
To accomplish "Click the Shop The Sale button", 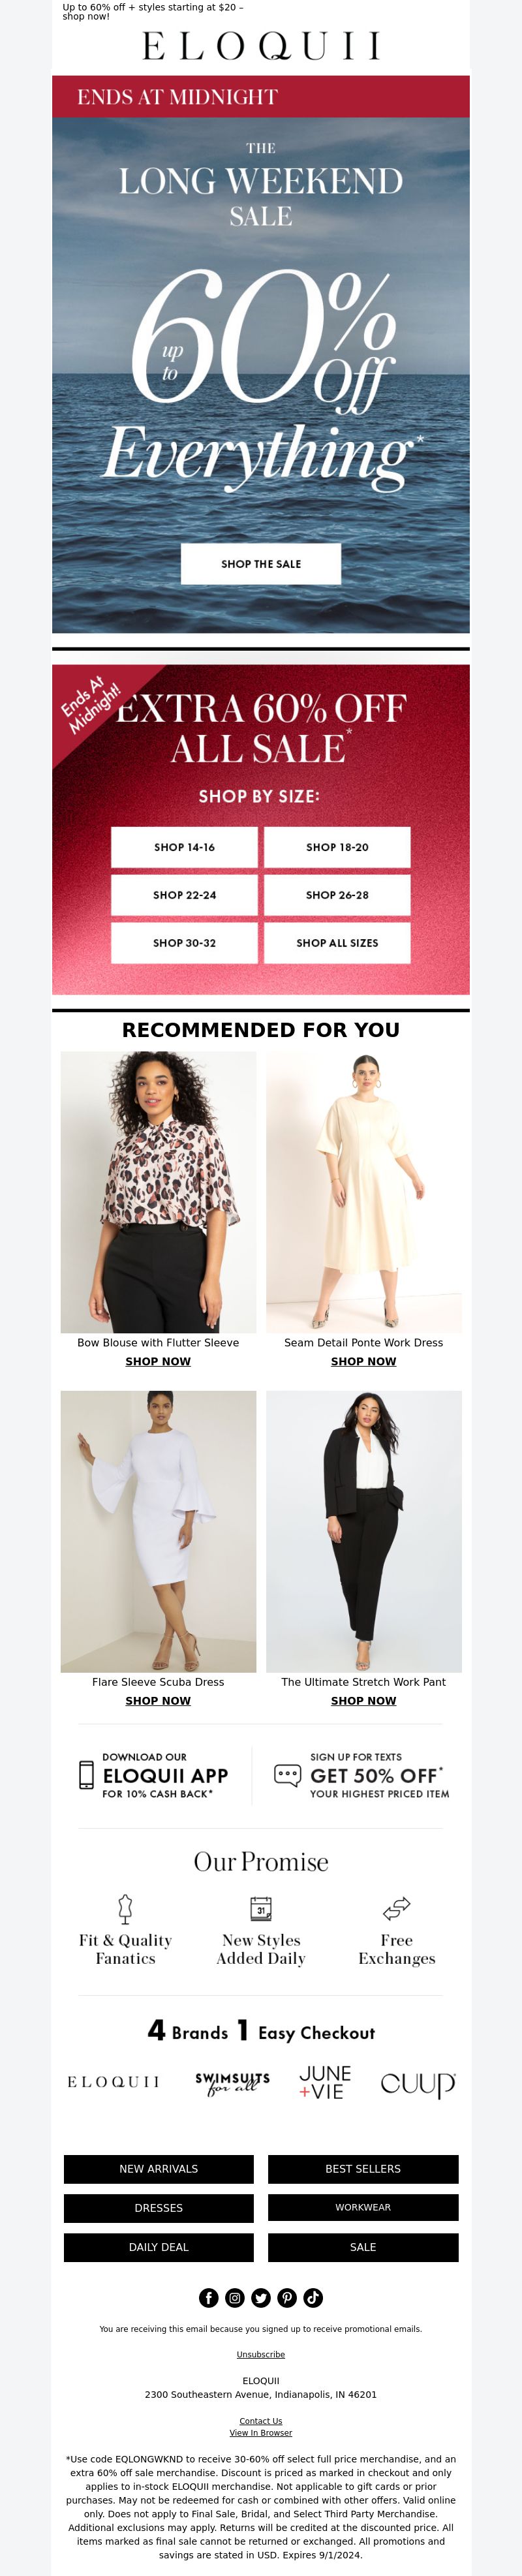I will [x=261, y=564].
